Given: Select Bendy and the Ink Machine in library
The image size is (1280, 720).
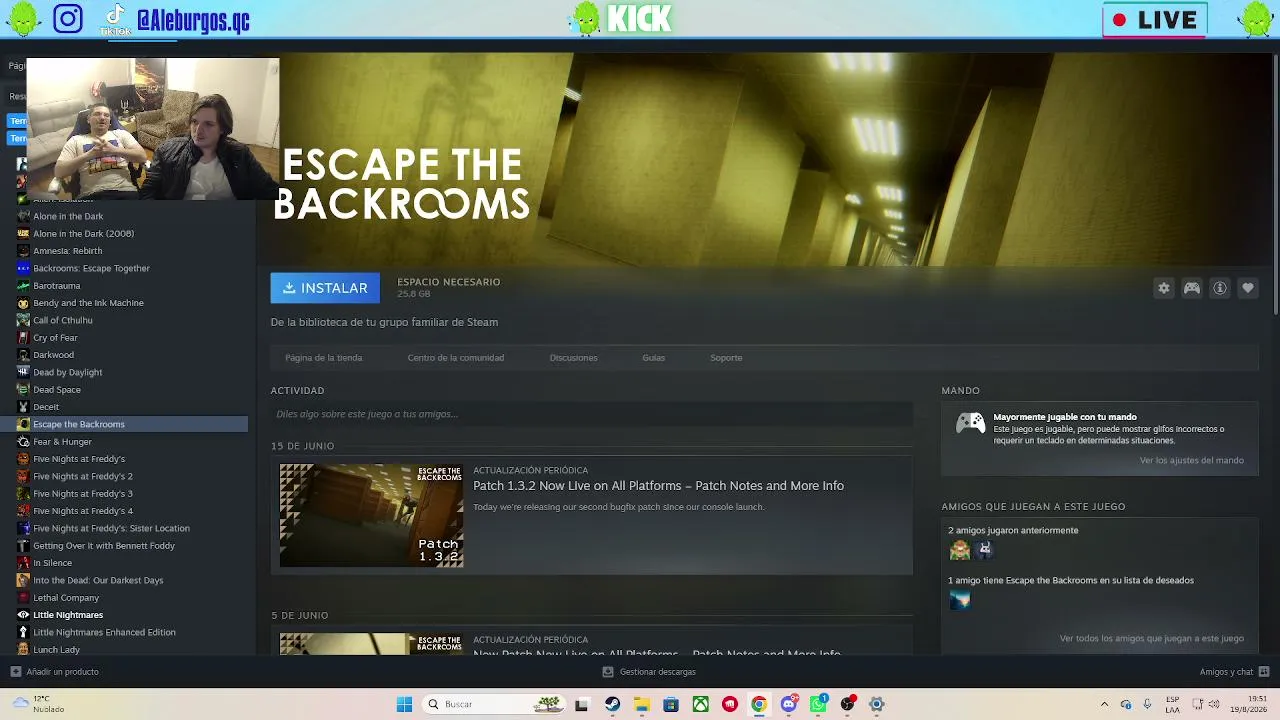Looking at the screenshot, I should 88,303.
